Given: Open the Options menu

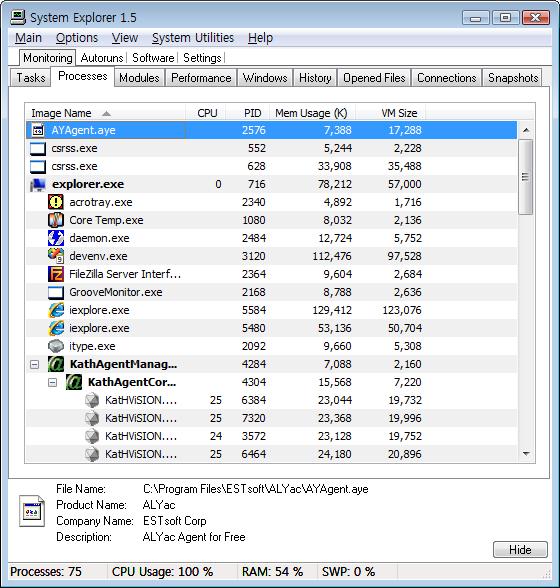Looking at the screenshot, I should (x=77, y=38).
